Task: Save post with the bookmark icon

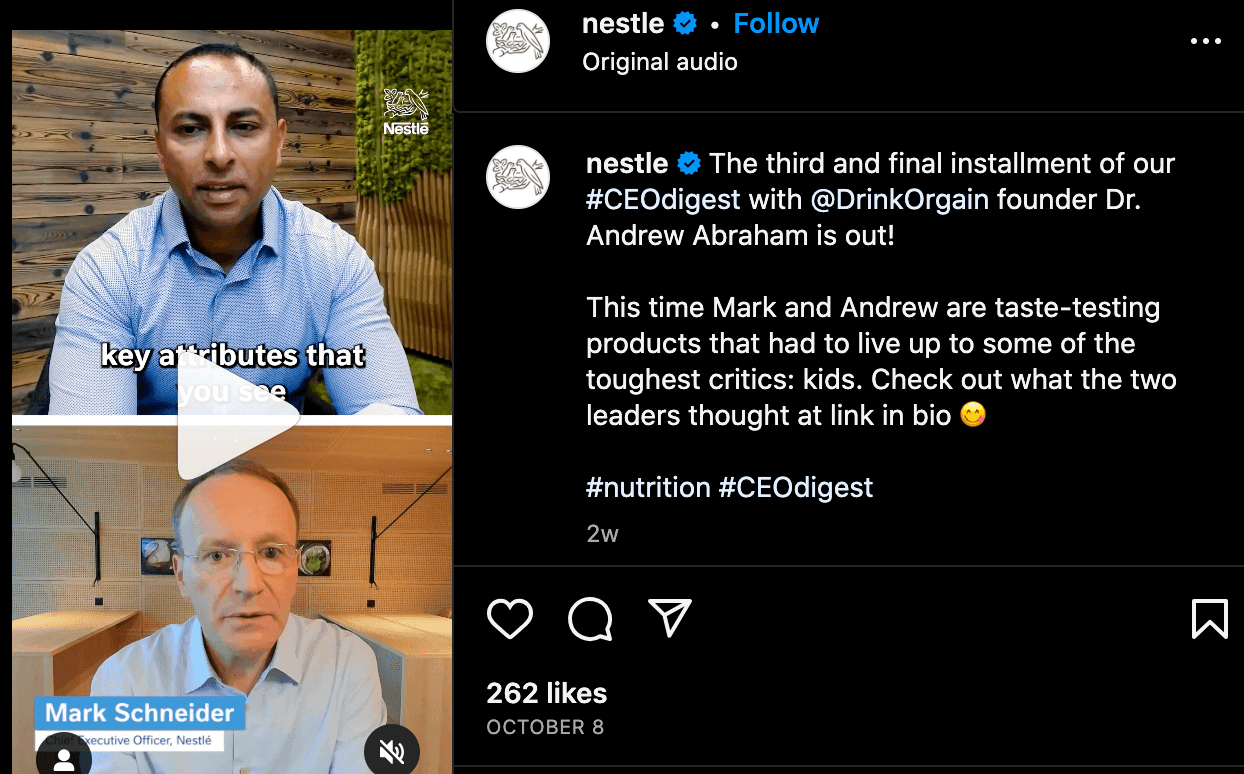Action: (1209, 619)
